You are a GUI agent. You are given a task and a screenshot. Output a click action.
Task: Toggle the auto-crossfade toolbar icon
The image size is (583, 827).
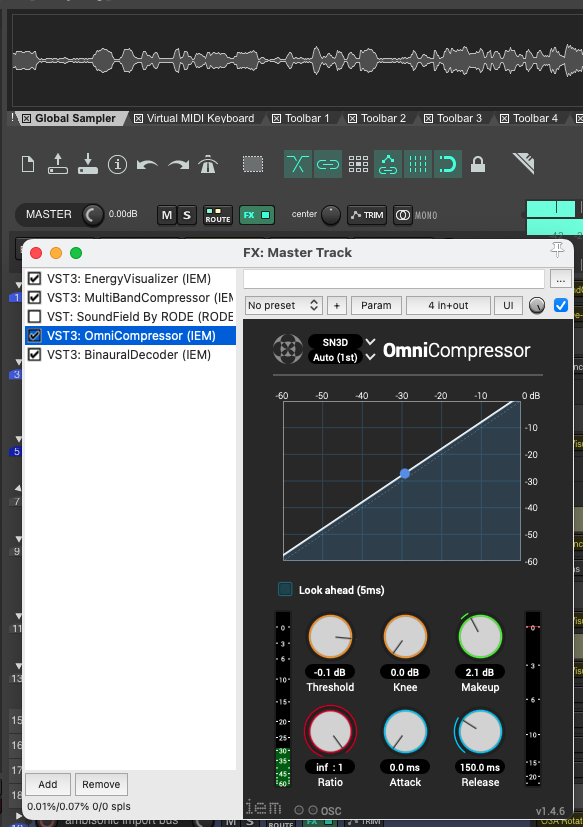pos(298,164)
